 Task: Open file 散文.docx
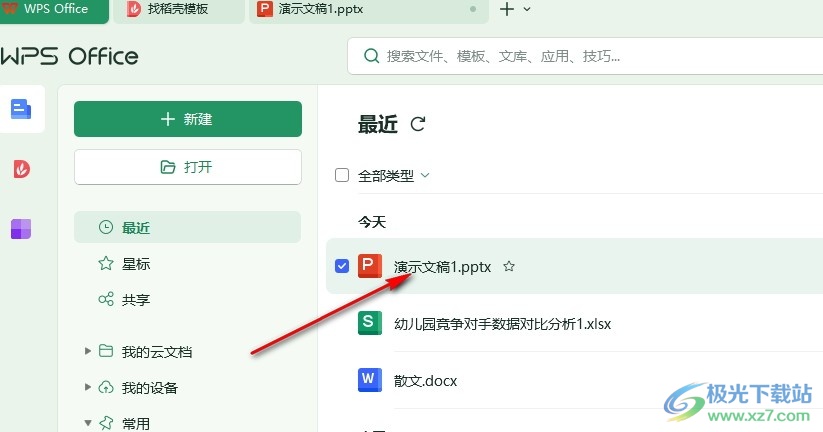tap(425, 381)
